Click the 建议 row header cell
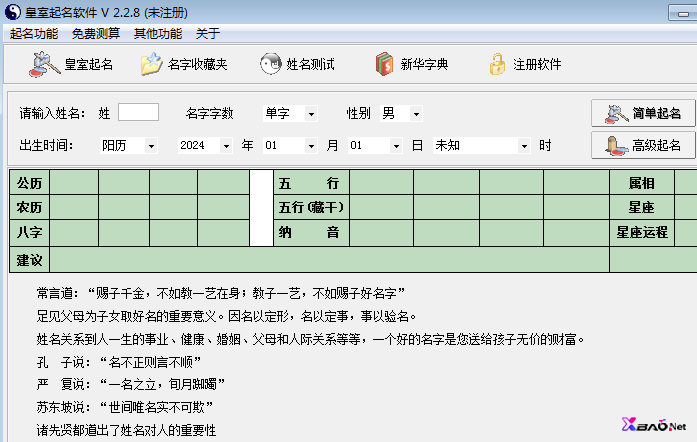The image size is (697, 442). click(x=29, y=260)
